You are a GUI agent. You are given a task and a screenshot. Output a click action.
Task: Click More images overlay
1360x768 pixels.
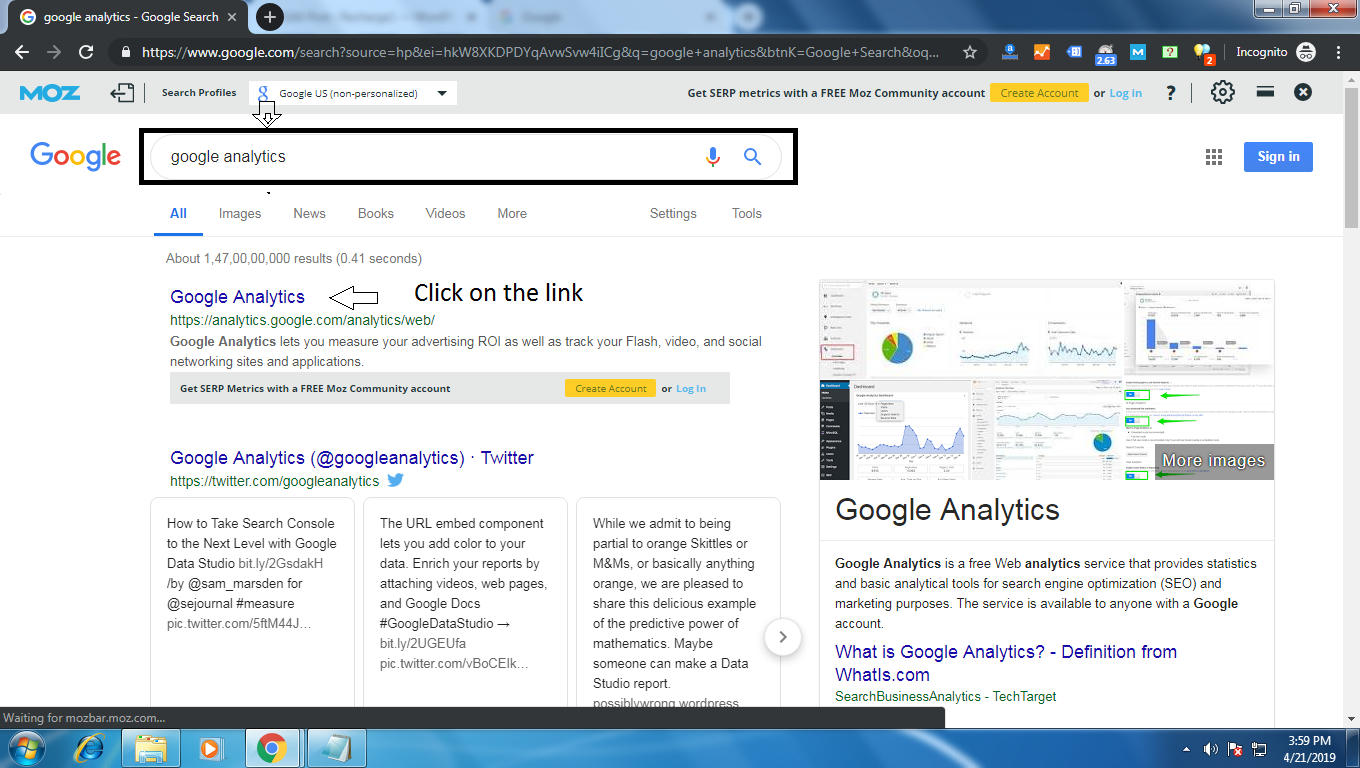[x=1214, y=461]
